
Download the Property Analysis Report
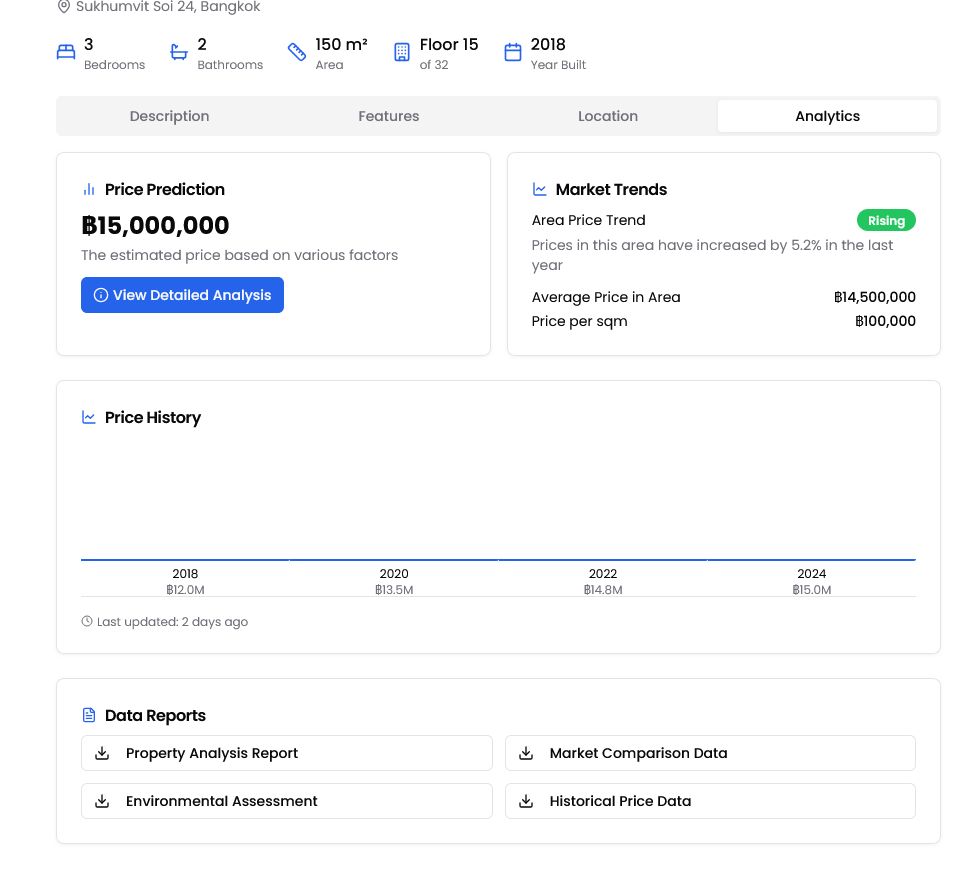(286, 753)
